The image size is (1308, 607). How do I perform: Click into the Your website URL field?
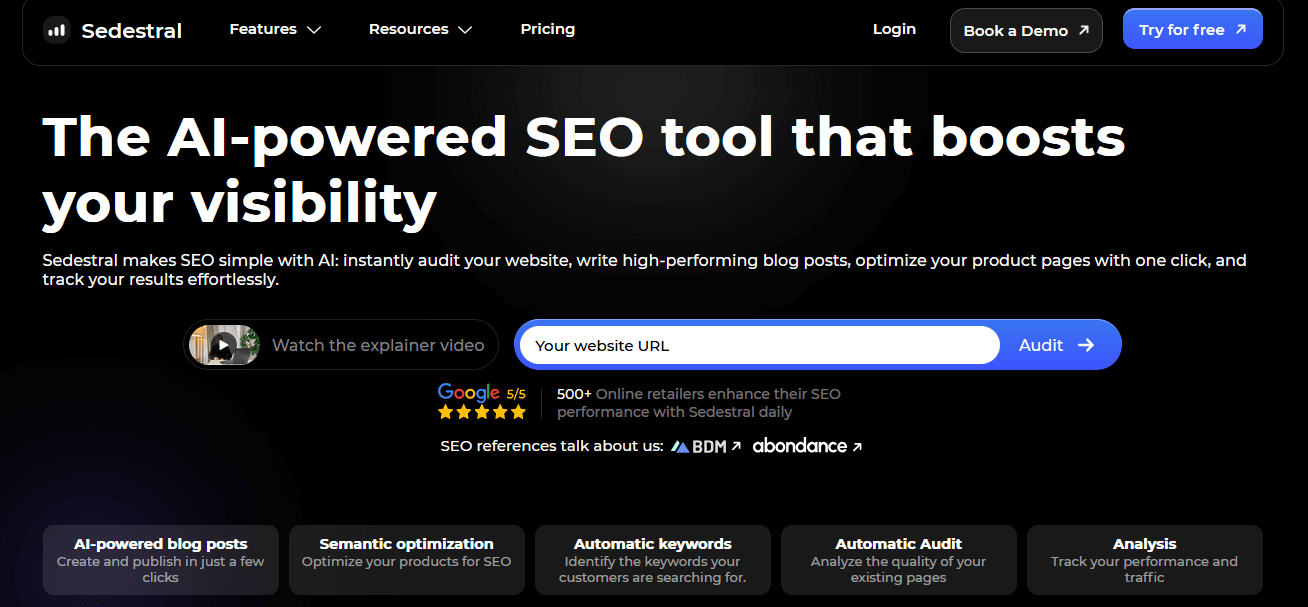[x=758, y=345]
